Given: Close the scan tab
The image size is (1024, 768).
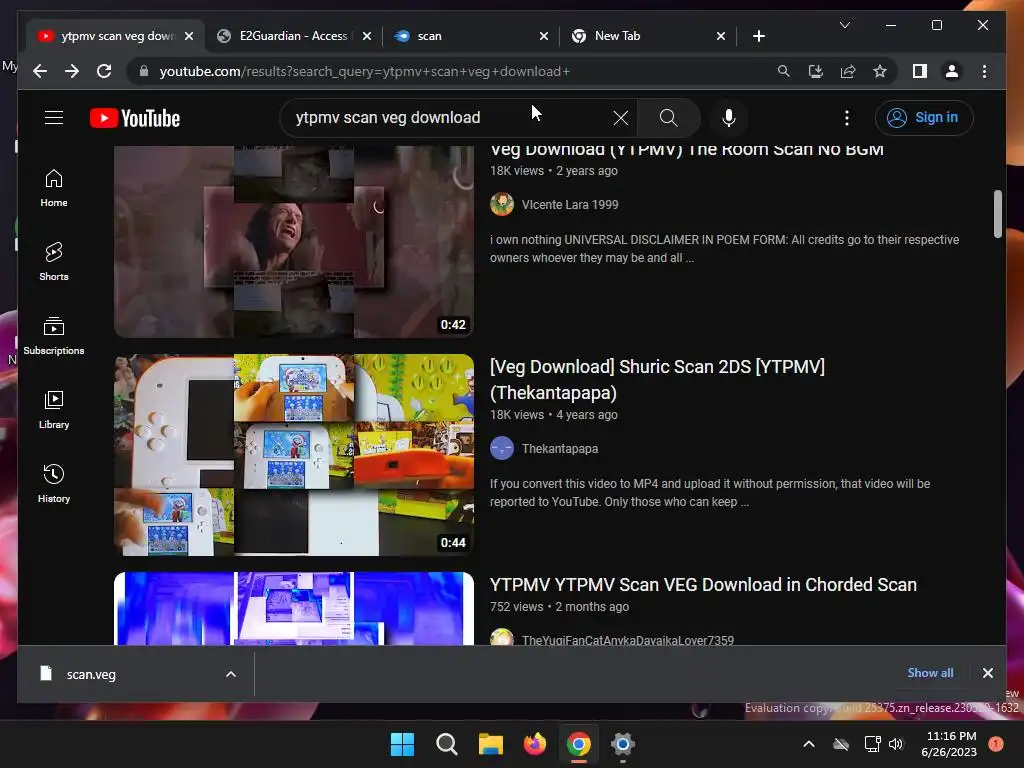Looking at the screenshot, I should [544, 36].
